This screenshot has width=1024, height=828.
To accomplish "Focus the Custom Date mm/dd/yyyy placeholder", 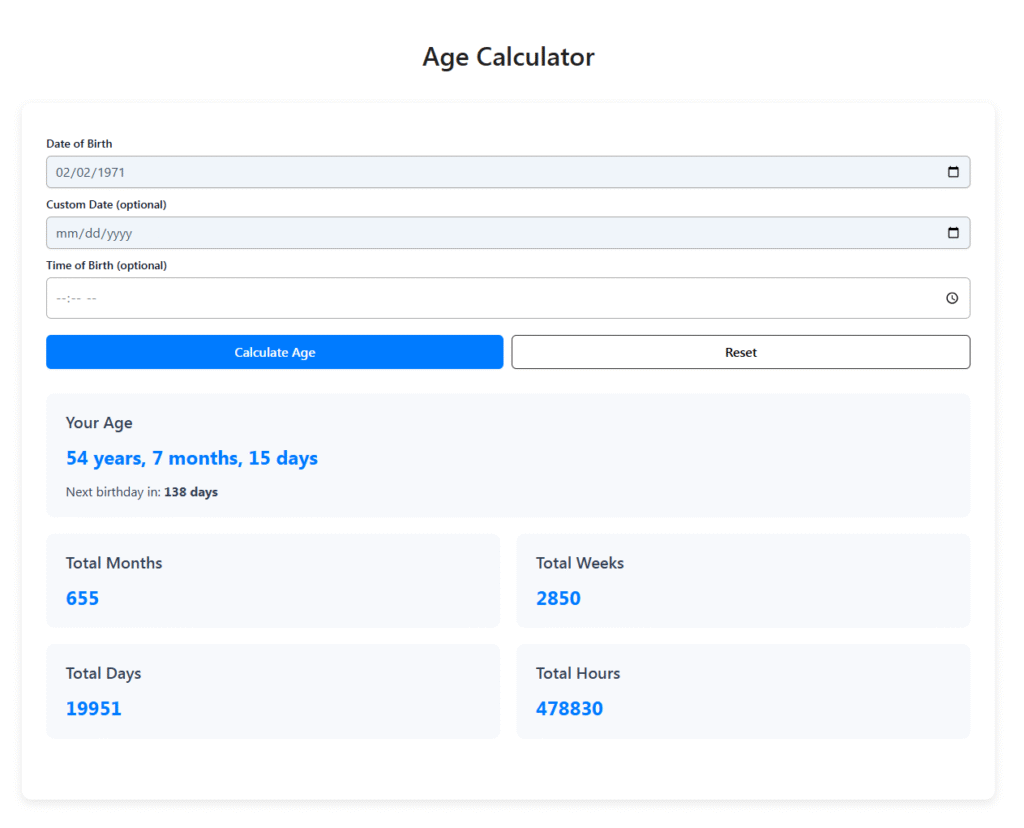I will click(94, 233).
